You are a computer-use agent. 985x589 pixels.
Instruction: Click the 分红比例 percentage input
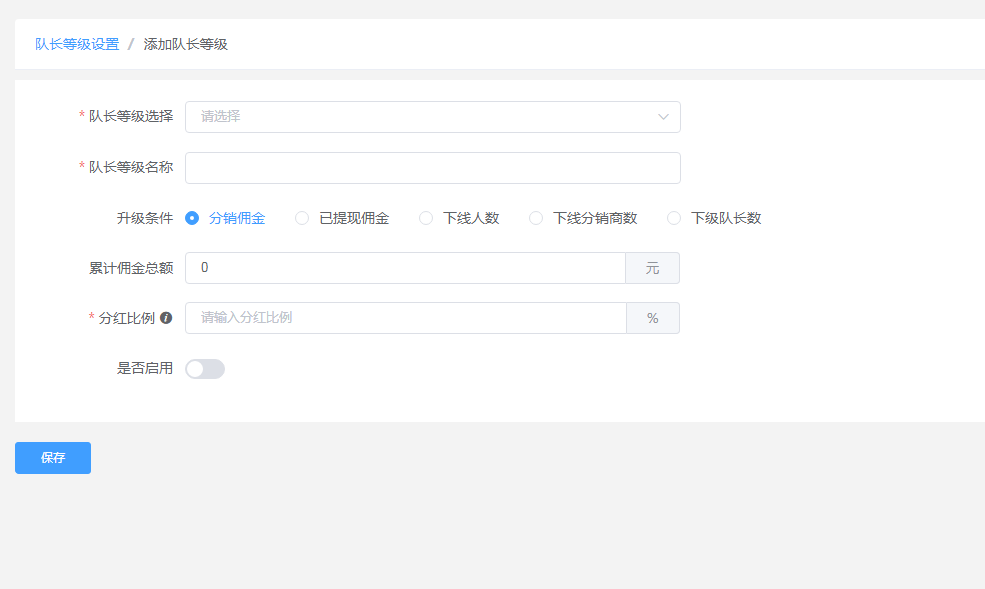pyautogui.click(x=406, y=318)
